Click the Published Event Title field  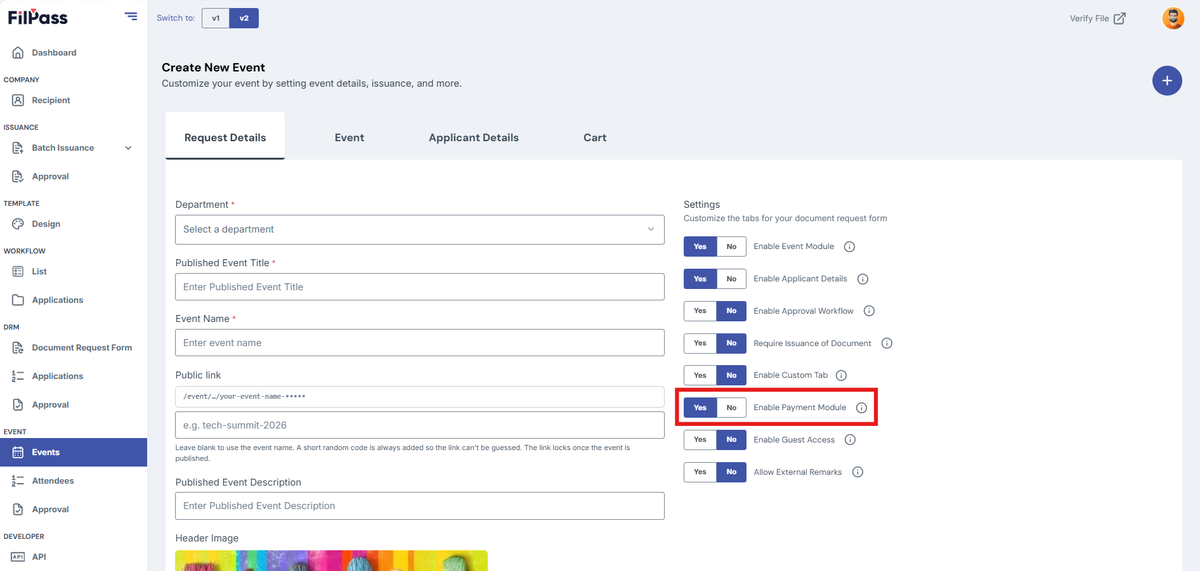point(420,287)
